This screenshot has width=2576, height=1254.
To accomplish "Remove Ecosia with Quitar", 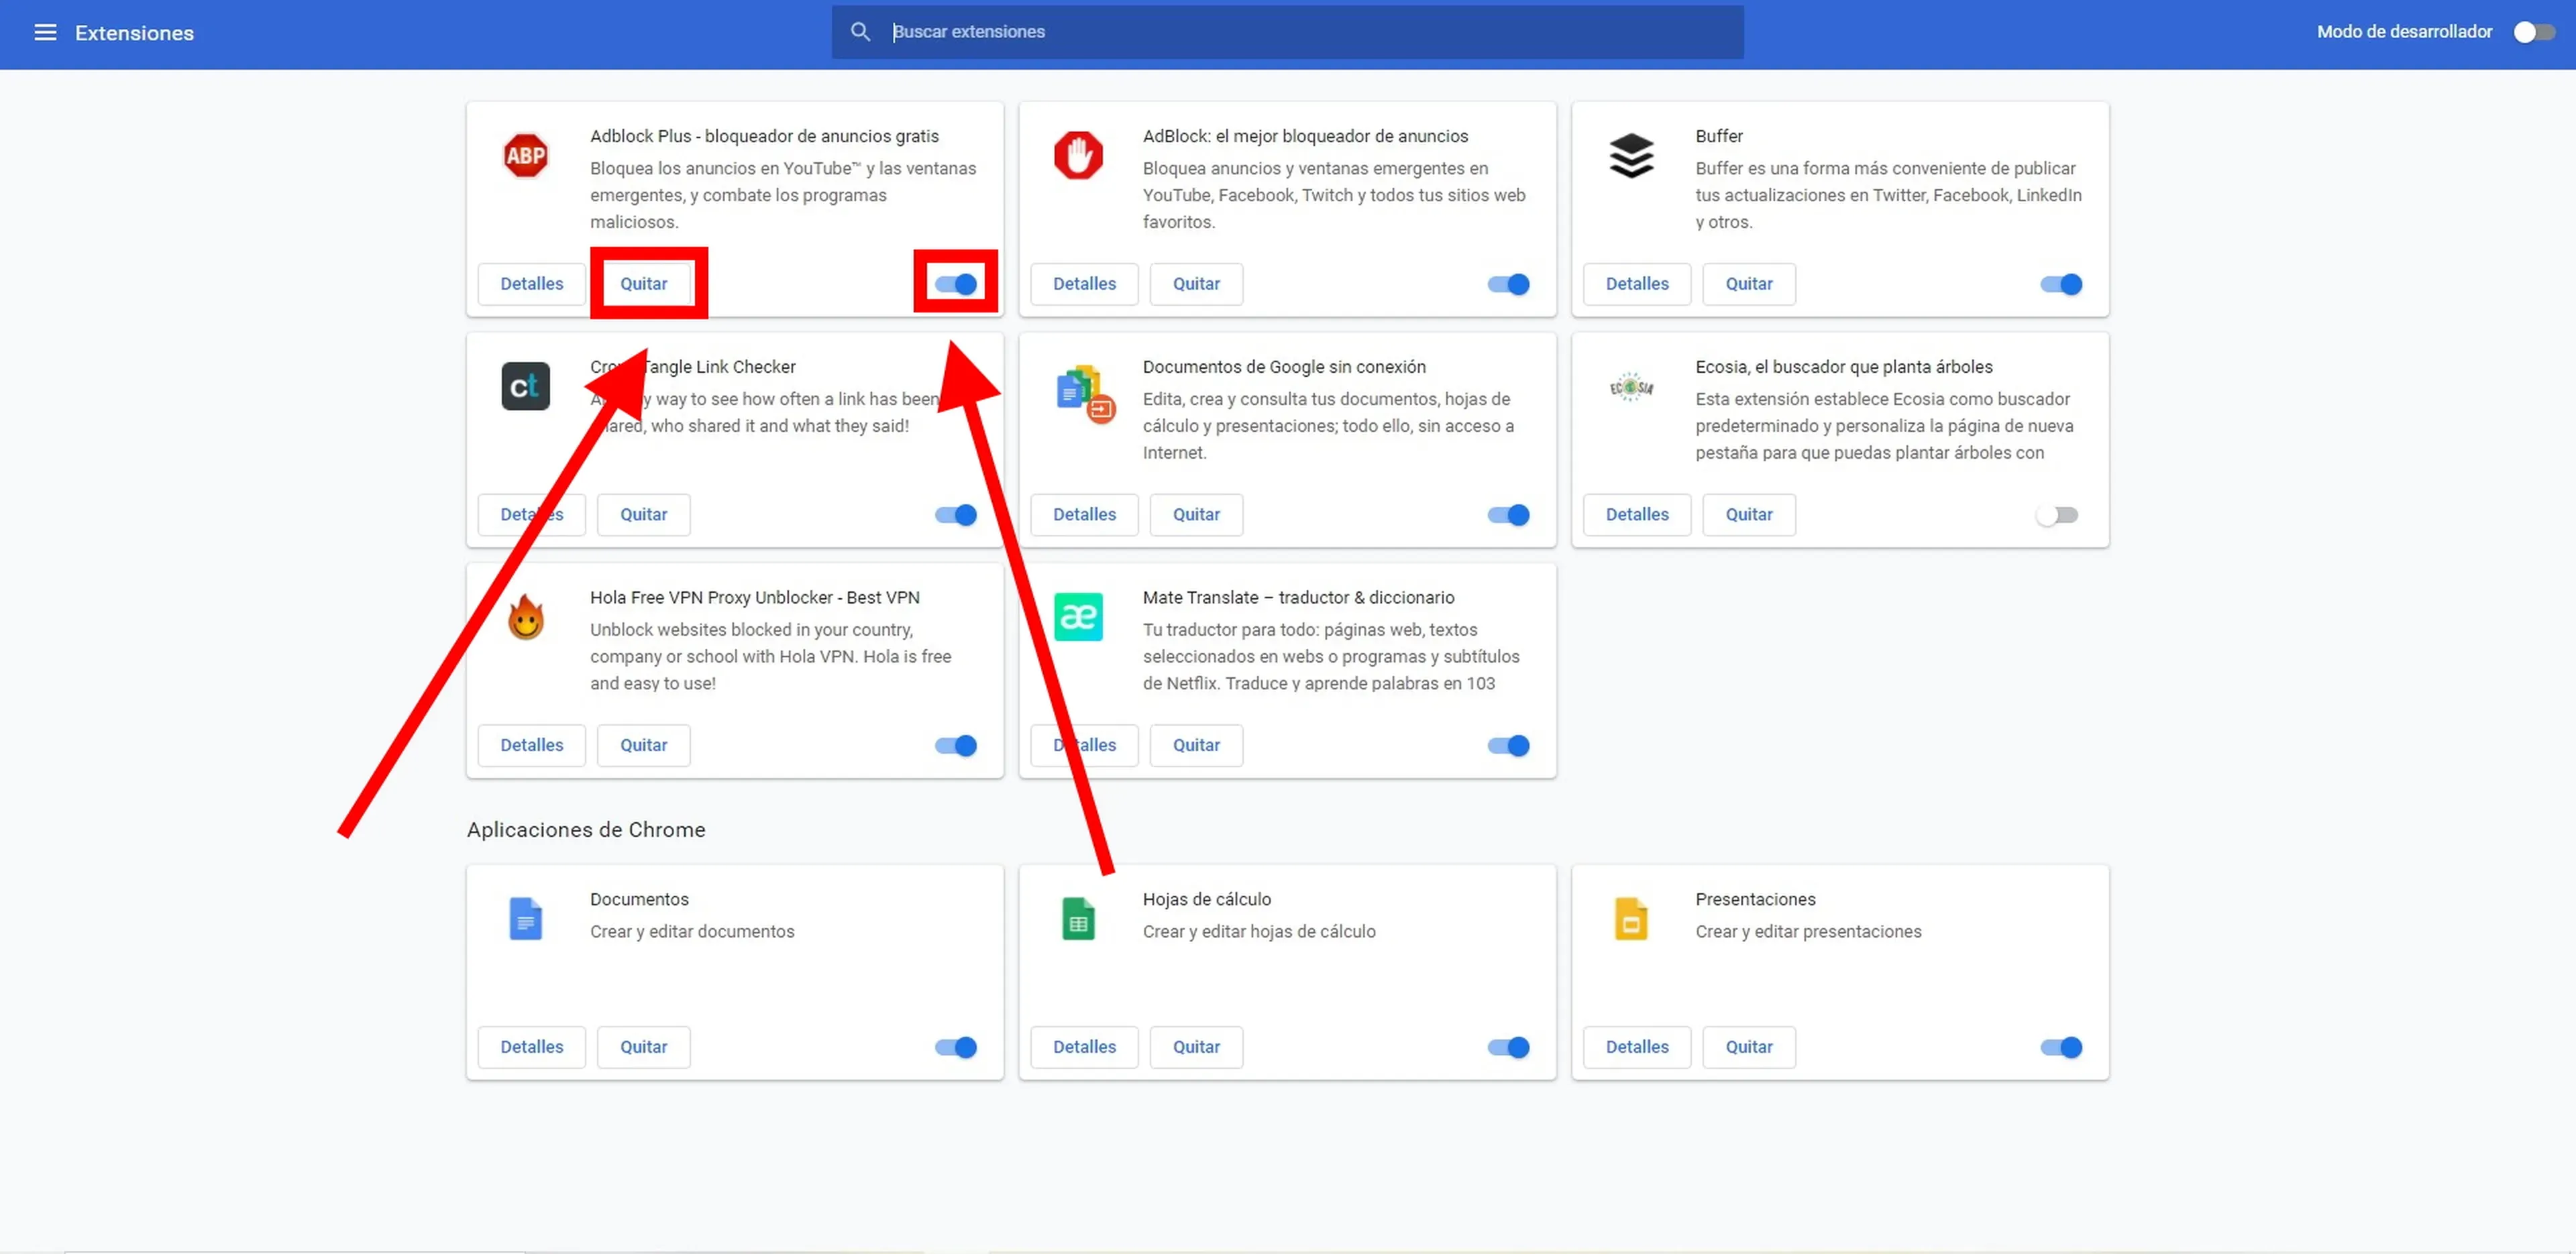I will (1749, 515).
